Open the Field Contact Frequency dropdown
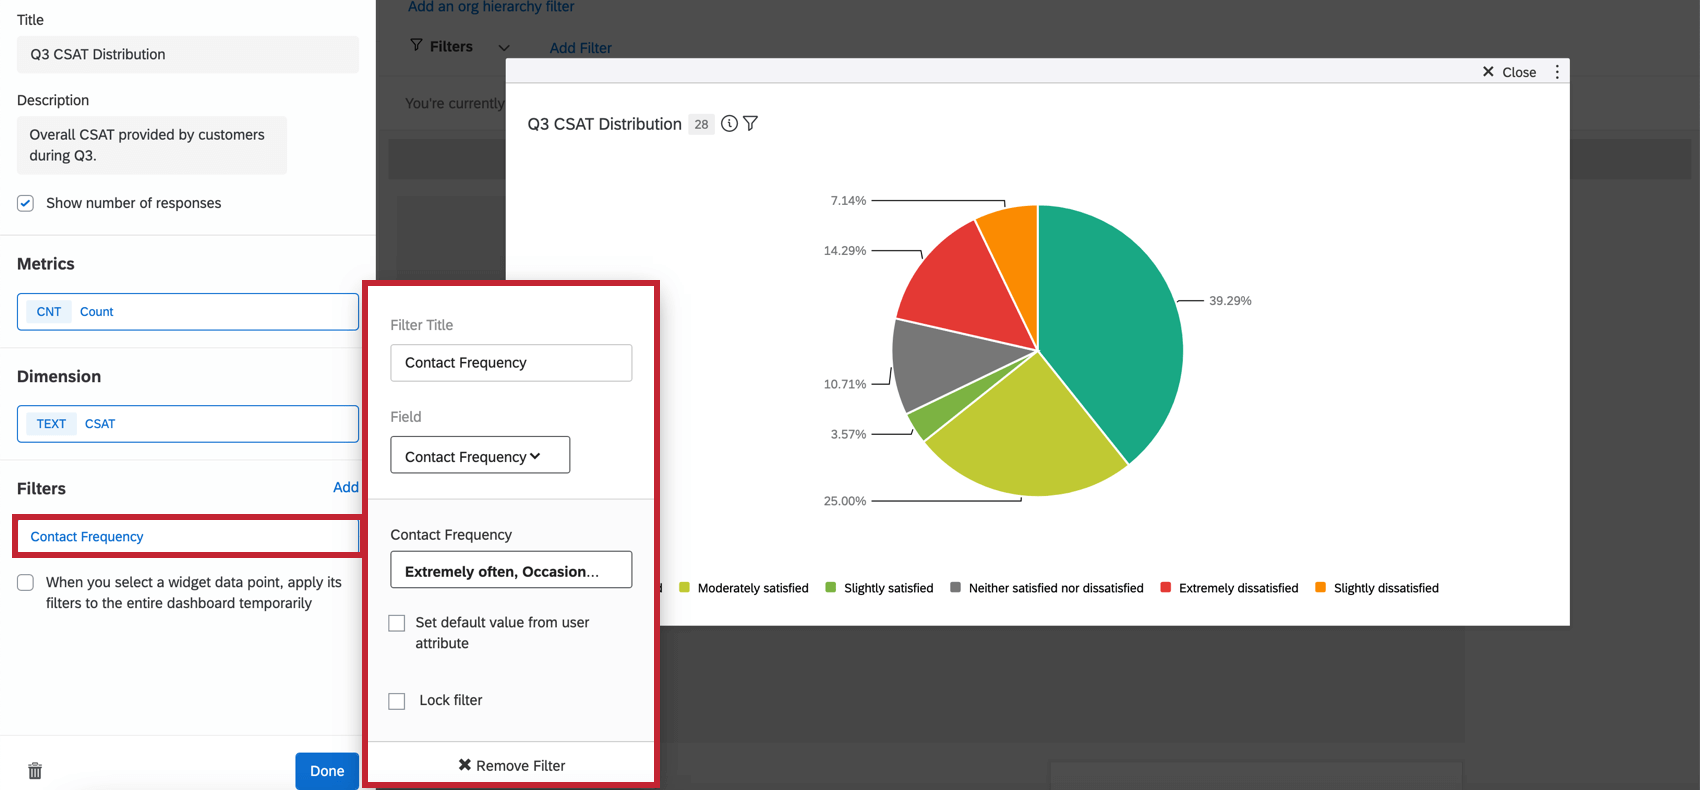Image resolution: width=1700 pixels, height=790 pixels. pos(480,455)
